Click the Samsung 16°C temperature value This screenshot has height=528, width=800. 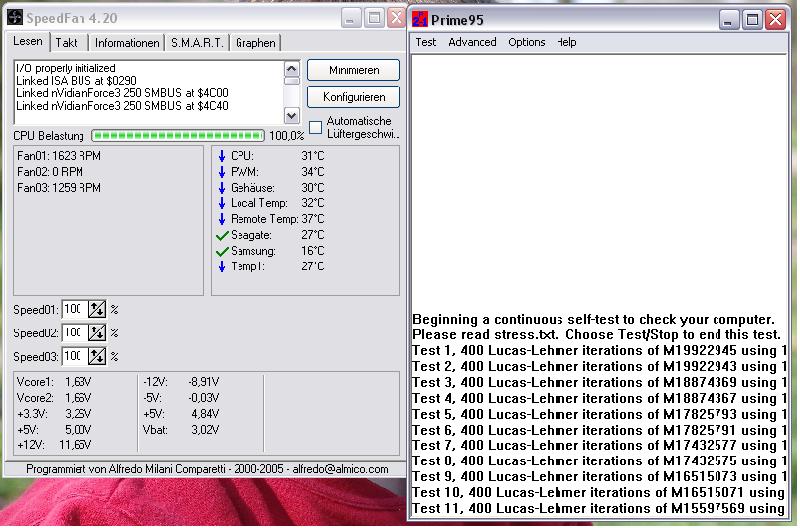pyautogui.click(x=313, y=251)
